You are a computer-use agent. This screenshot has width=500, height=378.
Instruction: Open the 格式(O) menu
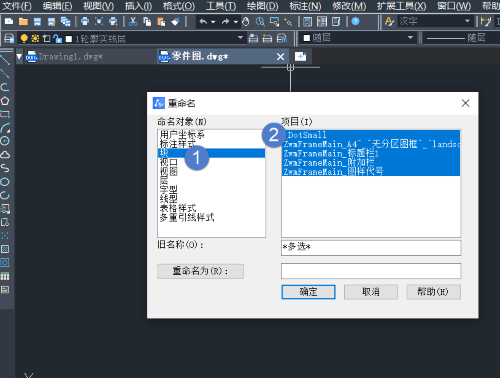tap(179, 6)
